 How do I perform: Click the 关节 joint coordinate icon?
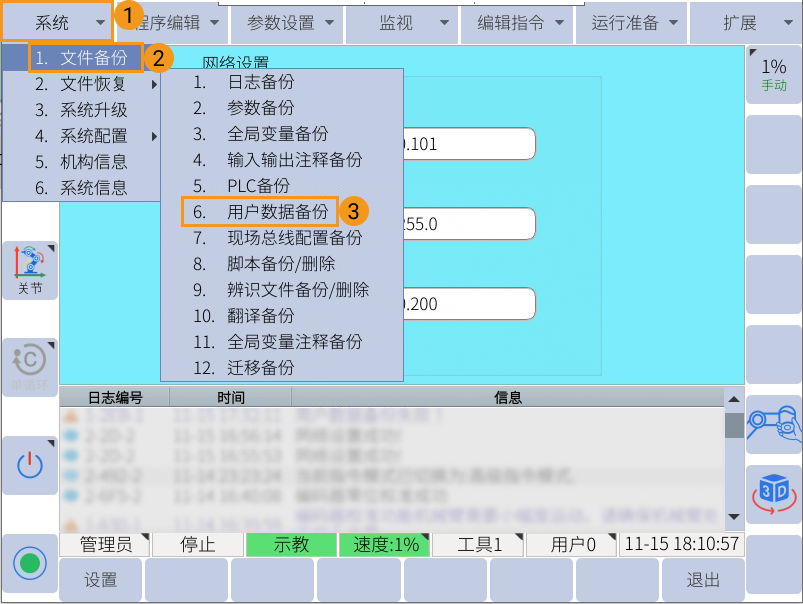[x=30, y=270]
